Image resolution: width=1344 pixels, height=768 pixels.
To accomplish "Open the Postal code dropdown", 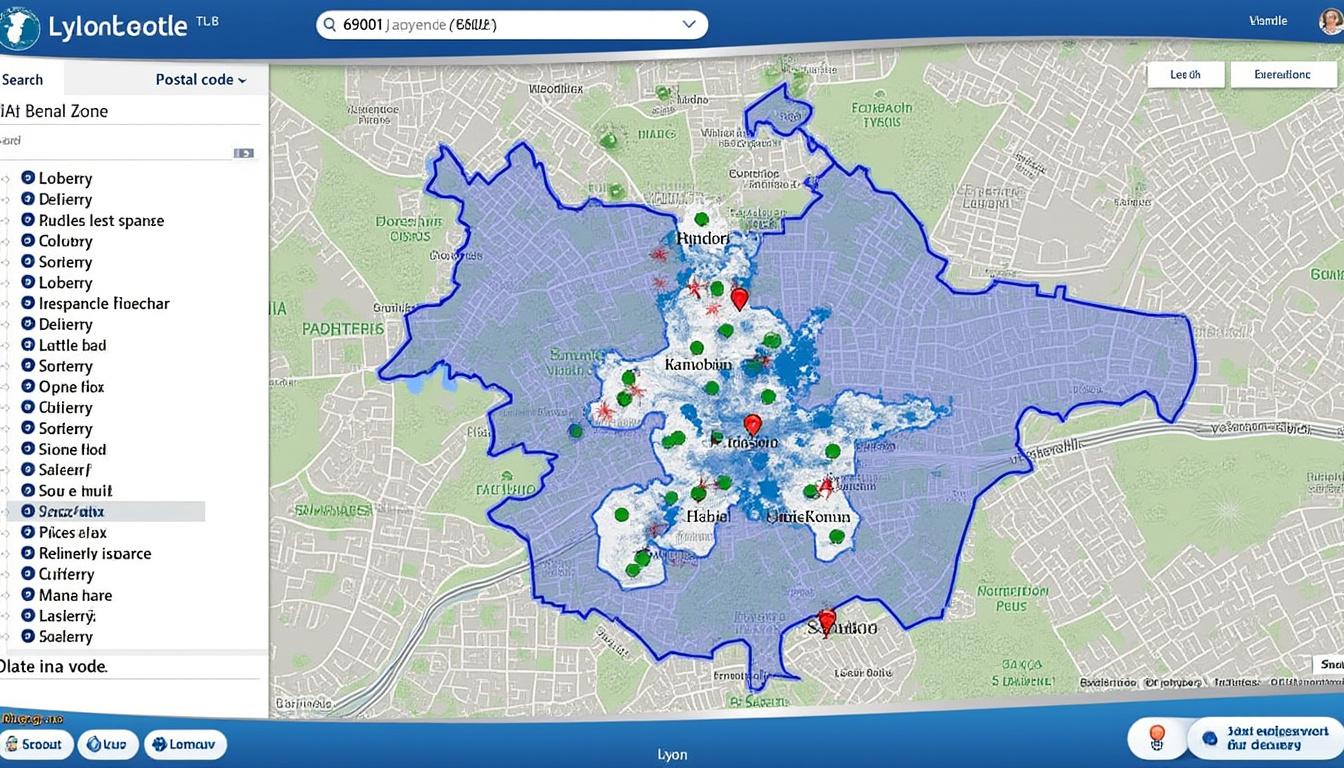I will pyautogui.click(x=199, y=79).
